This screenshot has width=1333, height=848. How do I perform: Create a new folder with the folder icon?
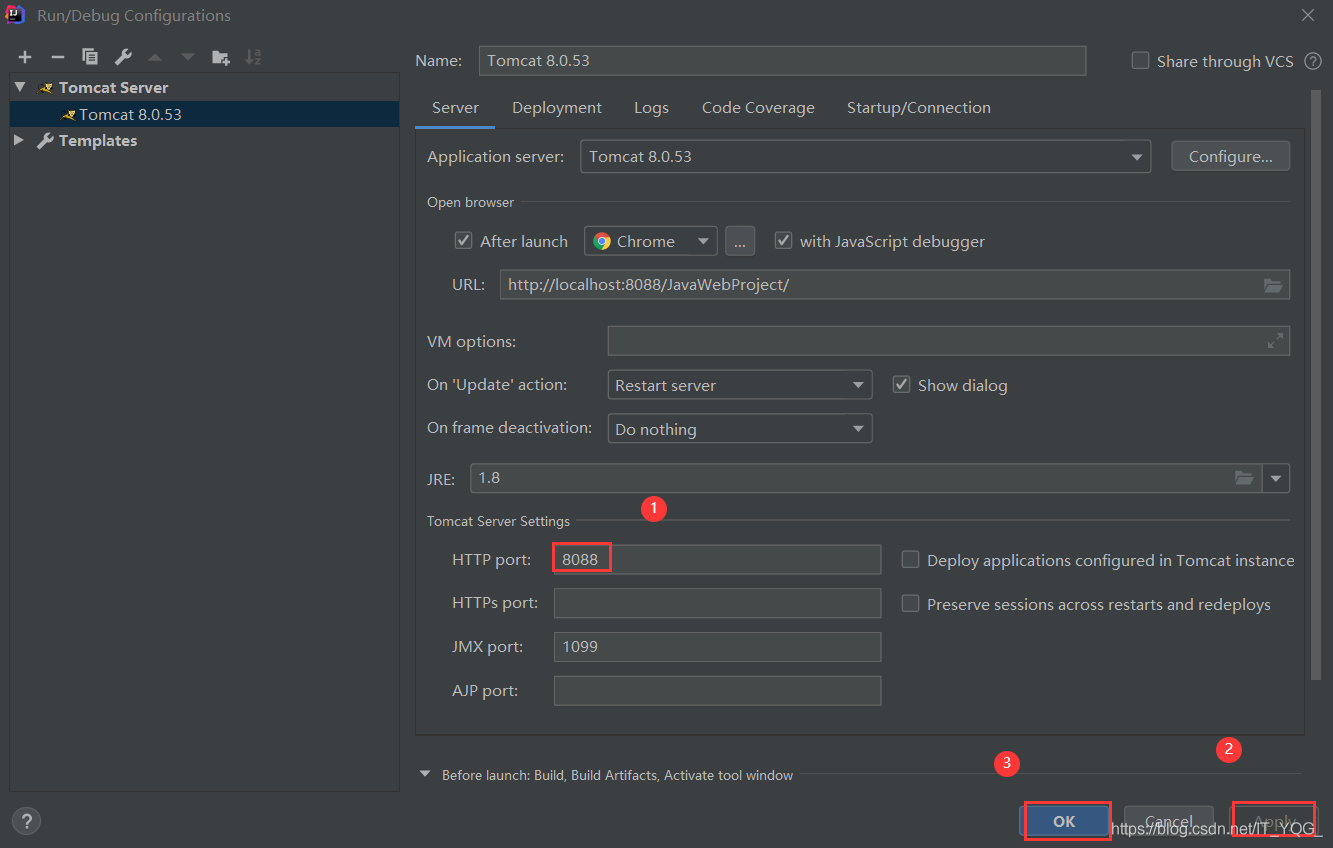click(x=221, y=57)
